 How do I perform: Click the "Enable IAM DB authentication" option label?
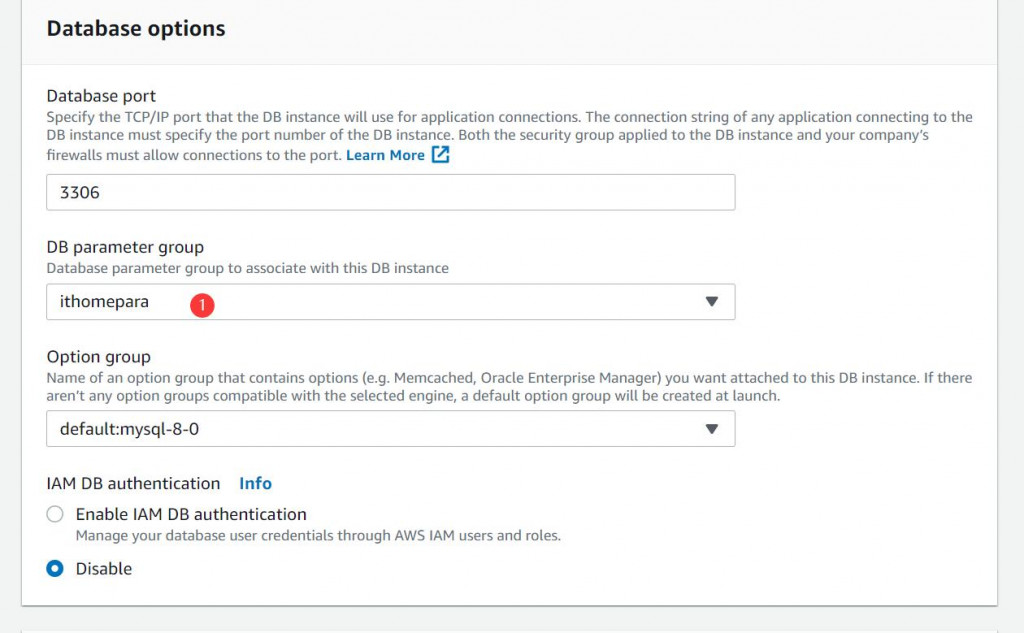click(191, 514)
